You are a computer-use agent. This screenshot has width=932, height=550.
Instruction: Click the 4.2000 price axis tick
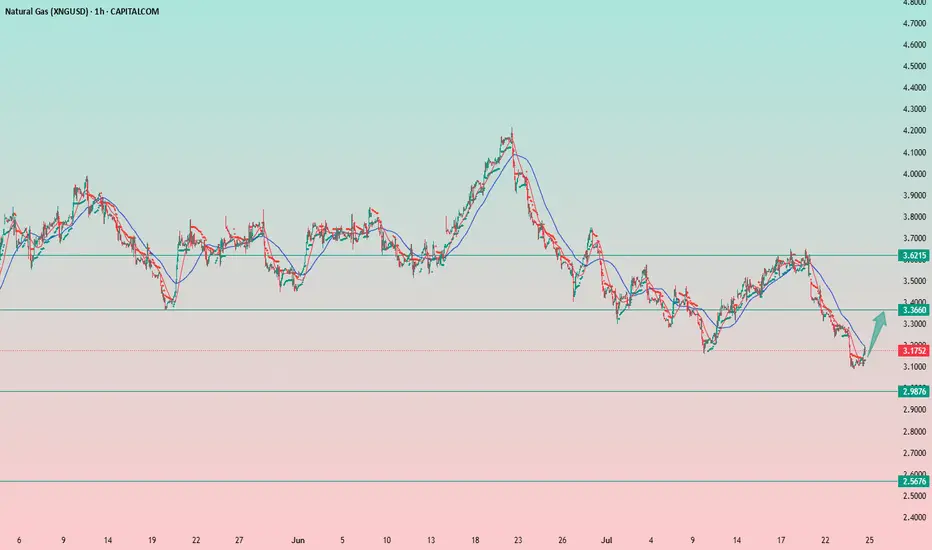point(914,130)
